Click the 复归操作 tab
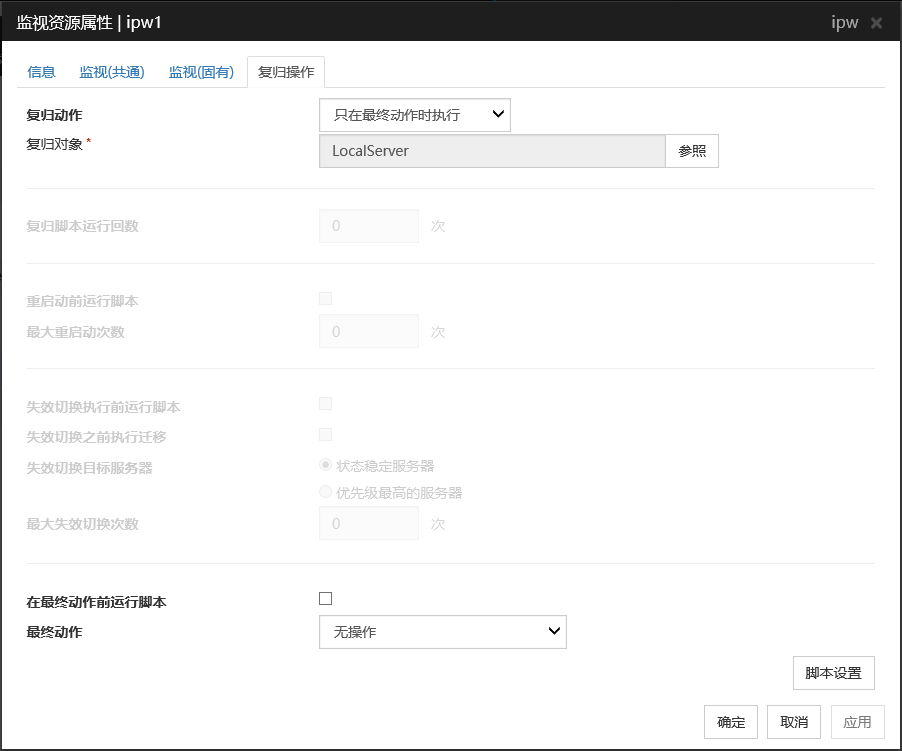902x751 pixels. pos(286,72)
